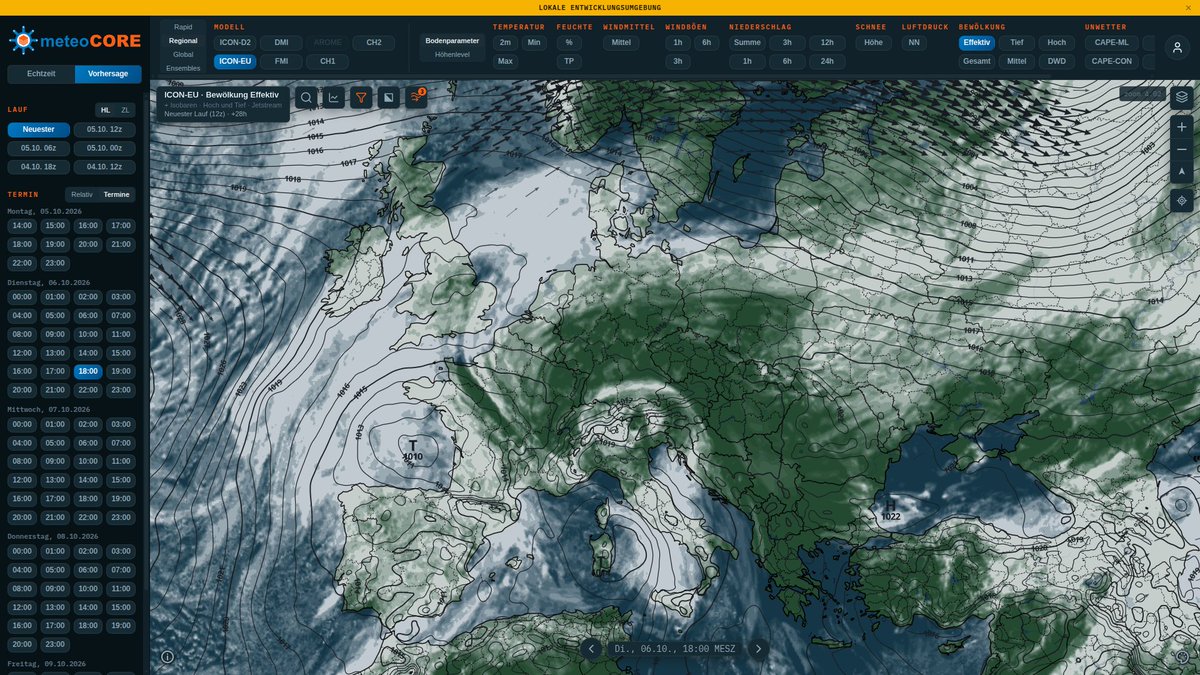Open the map layers stack button
The height and width of the screenshot is (675, 1200).
tap(1182, 97)
